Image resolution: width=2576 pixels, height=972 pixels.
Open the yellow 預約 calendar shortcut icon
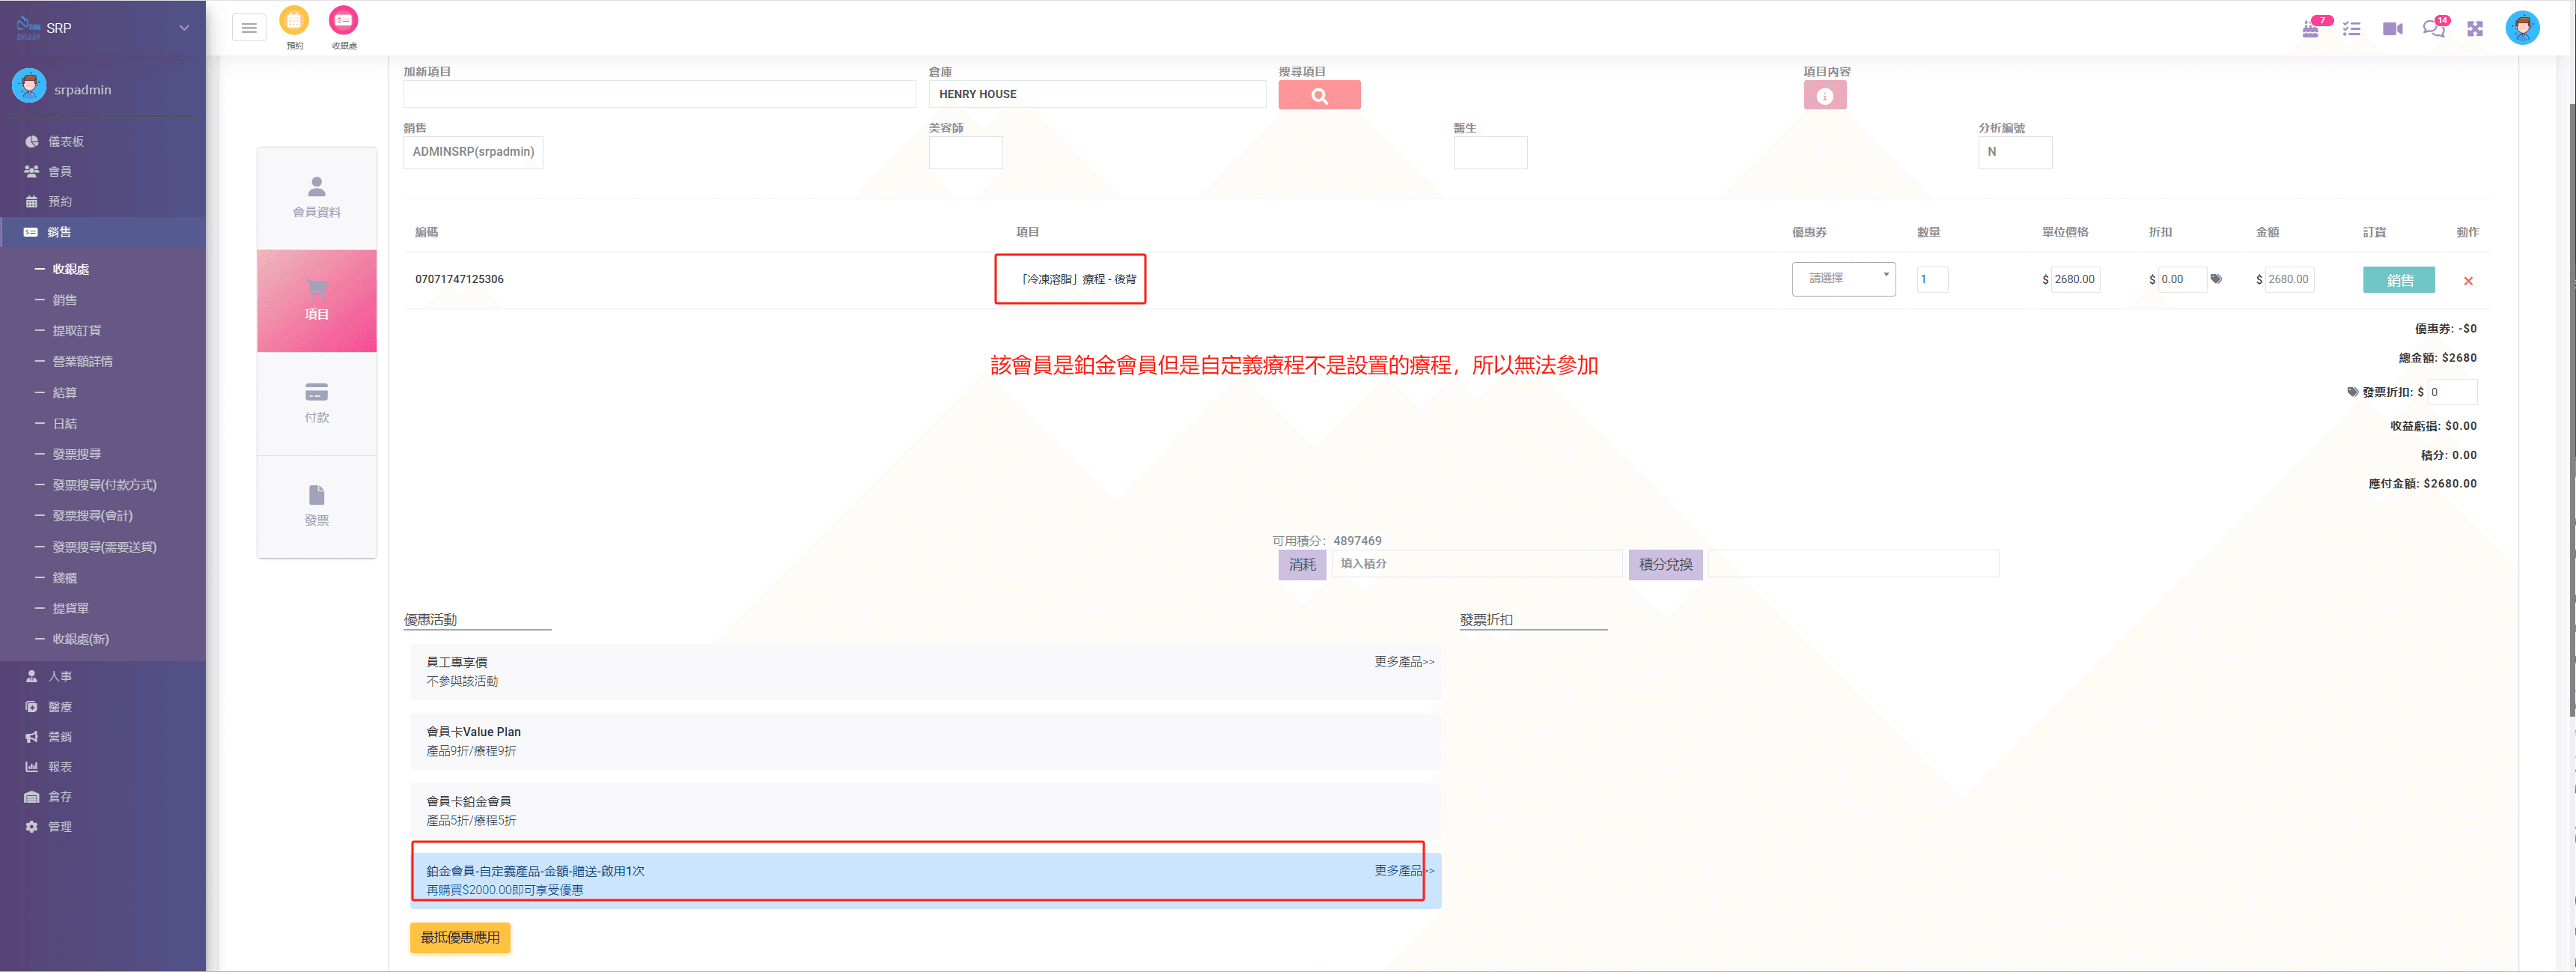pos(294,20)
